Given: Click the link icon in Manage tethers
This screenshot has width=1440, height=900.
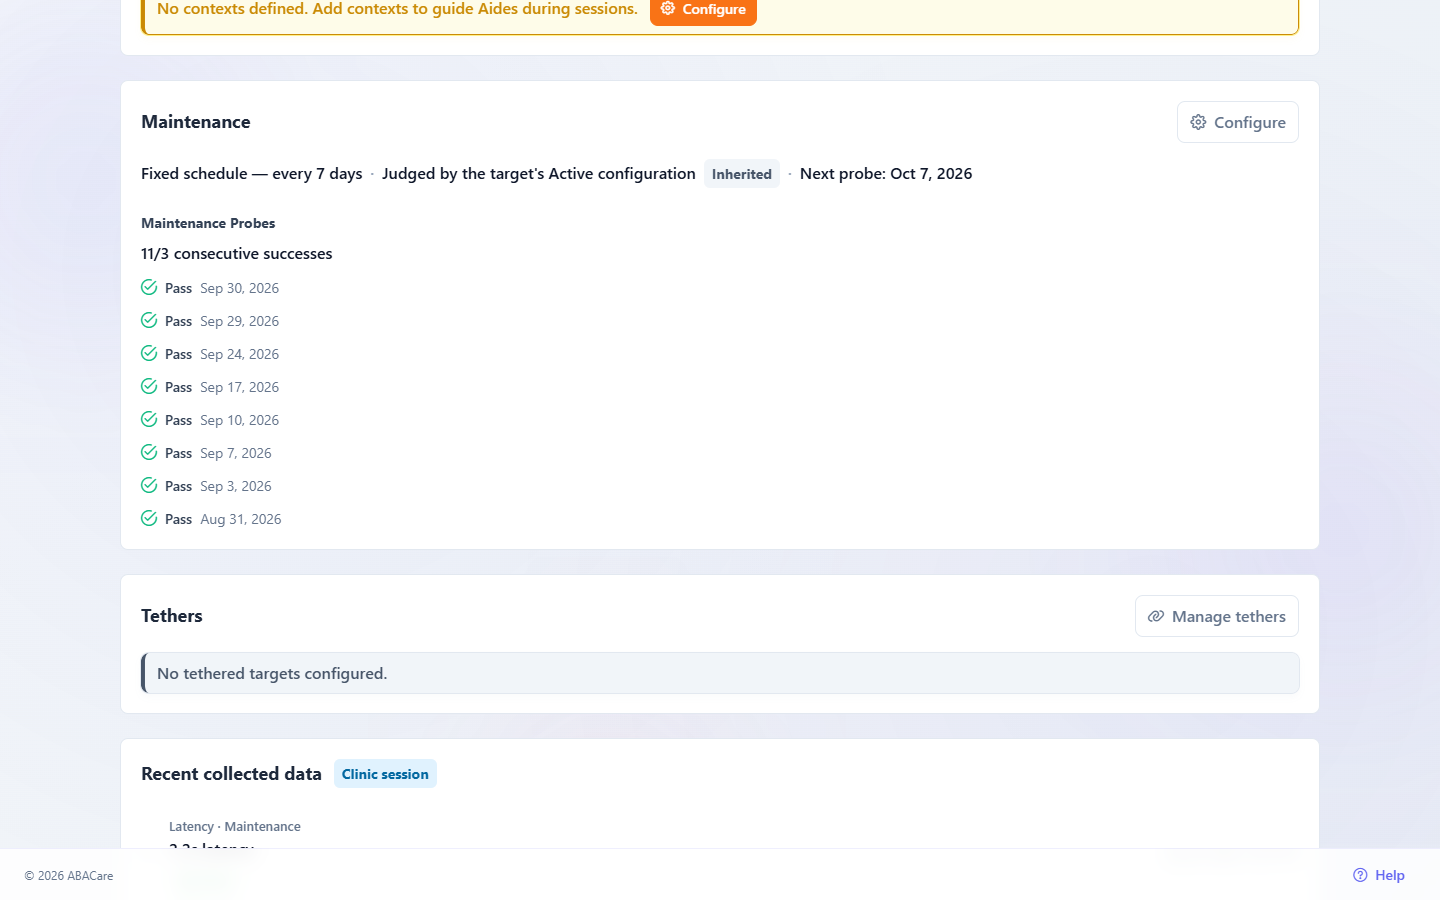Looking at the screenshot, I should 1156,616.
